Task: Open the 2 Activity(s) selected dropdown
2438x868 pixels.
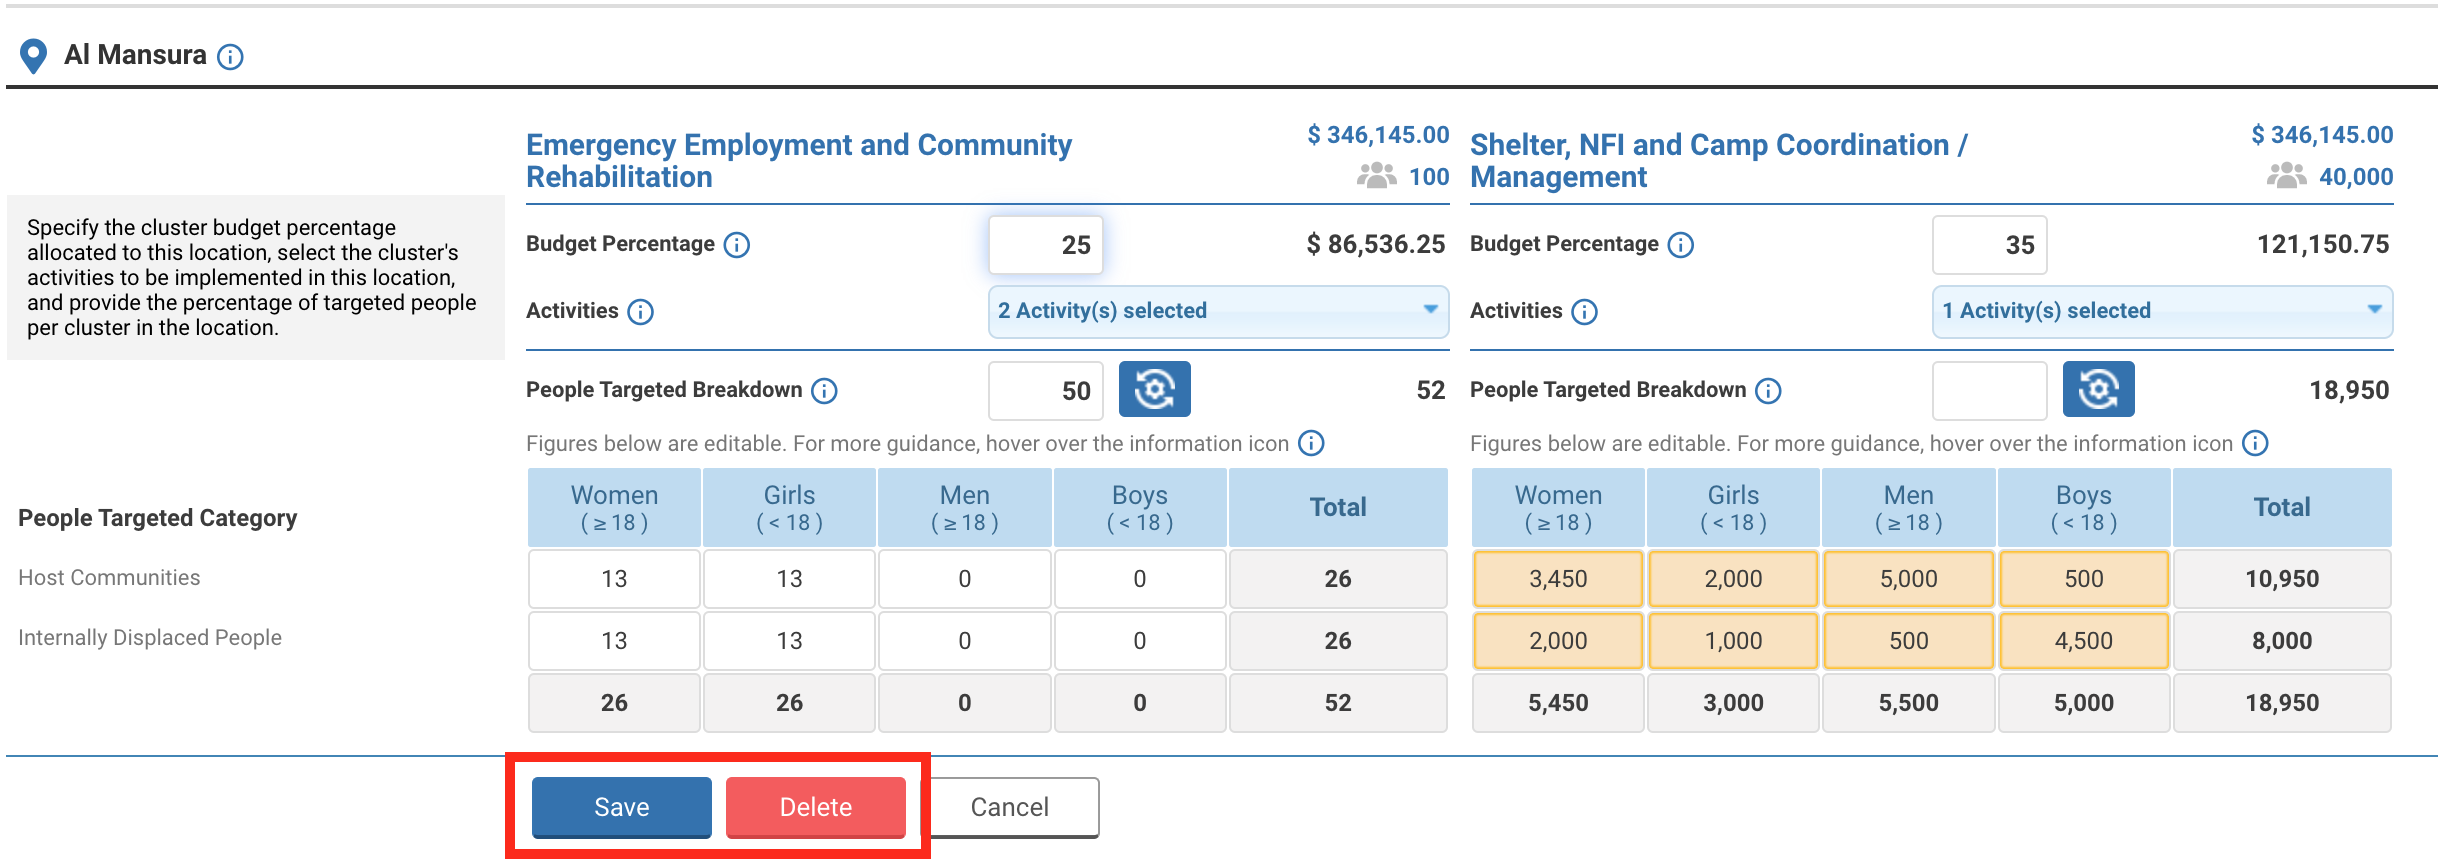Action: pyautogui.click(x=1218, y=311)
